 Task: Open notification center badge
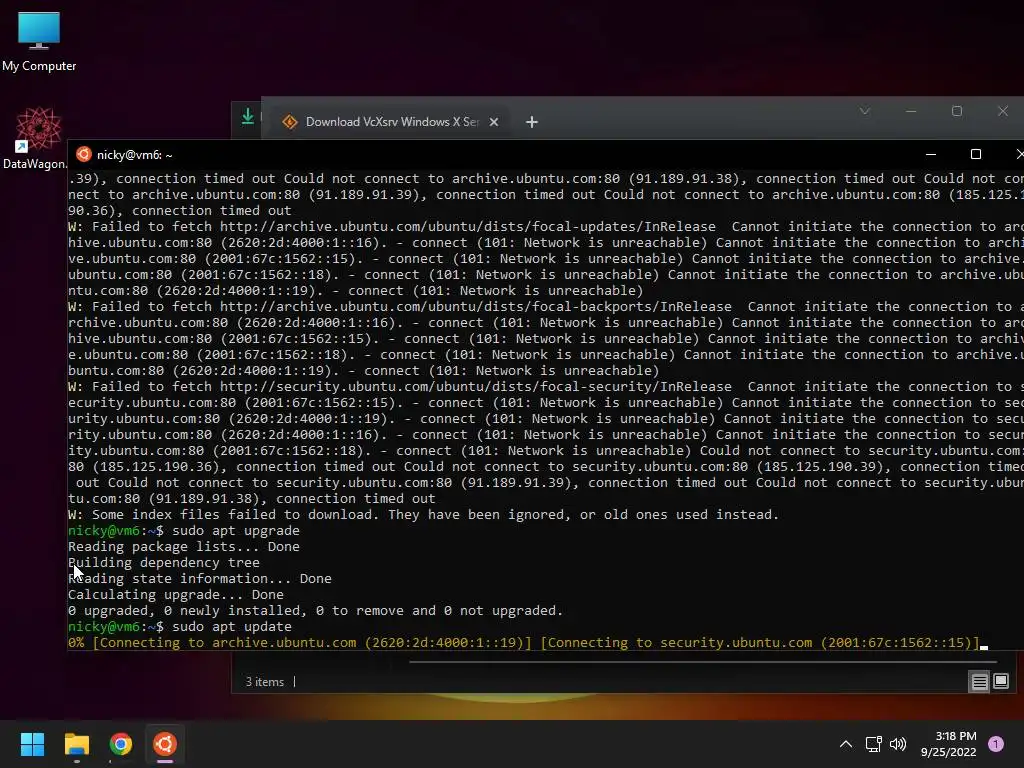996,744
